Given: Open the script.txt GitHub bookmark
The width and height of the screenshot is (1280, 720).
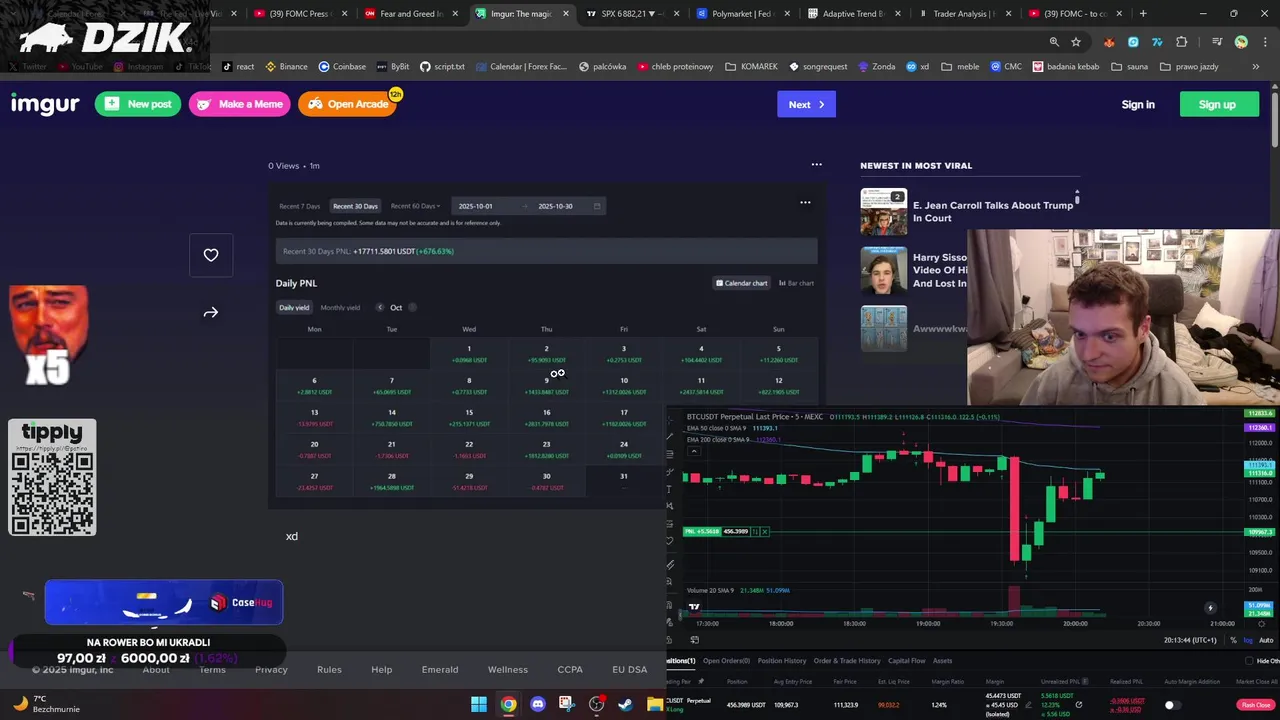Looking at the screenshot, I should (x=442, y=66).
